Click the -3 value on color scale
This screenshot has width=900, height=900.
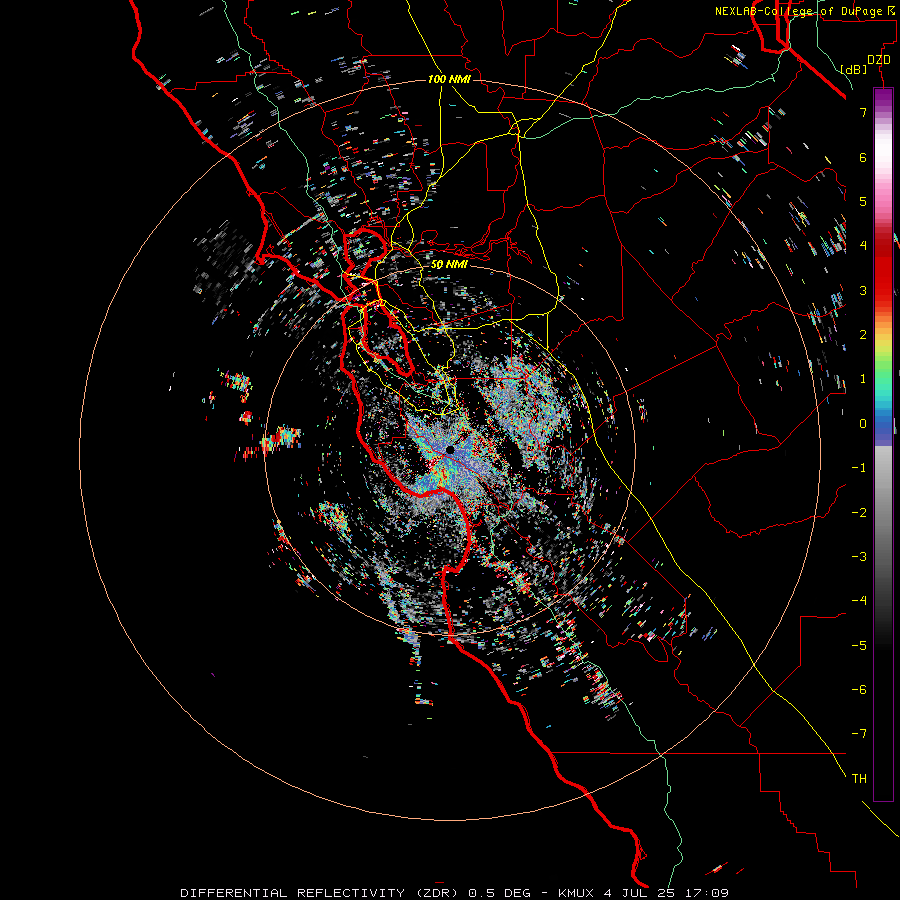coord(859,557)
